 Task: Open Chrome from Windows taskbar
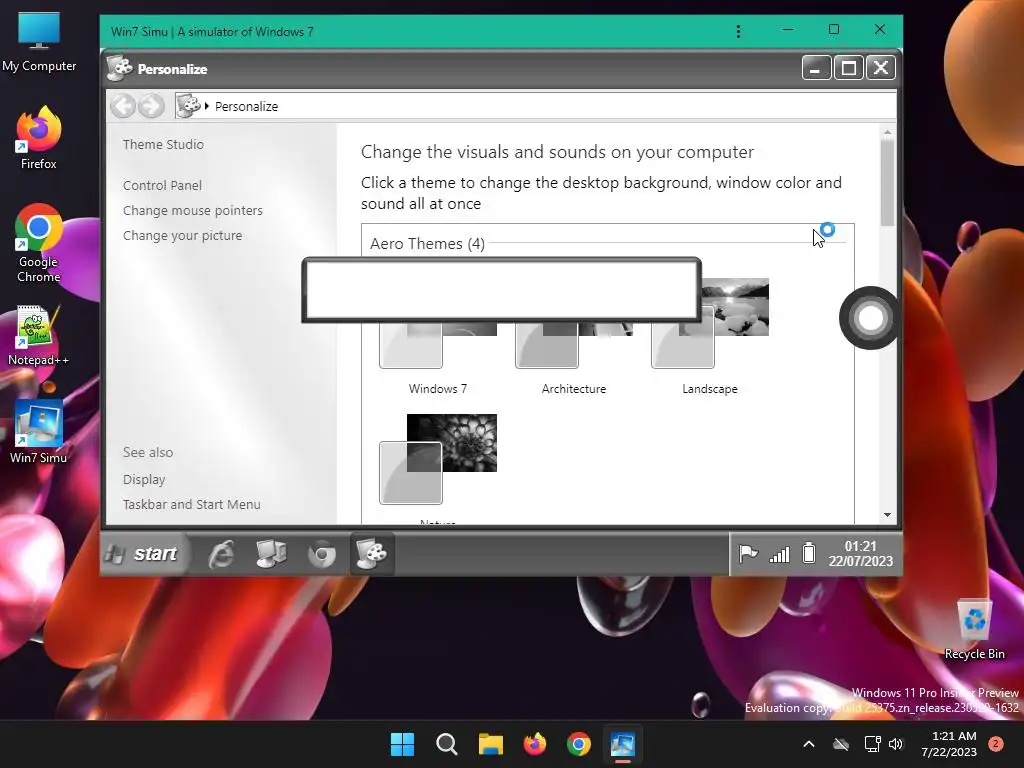[x=579, y=744]
